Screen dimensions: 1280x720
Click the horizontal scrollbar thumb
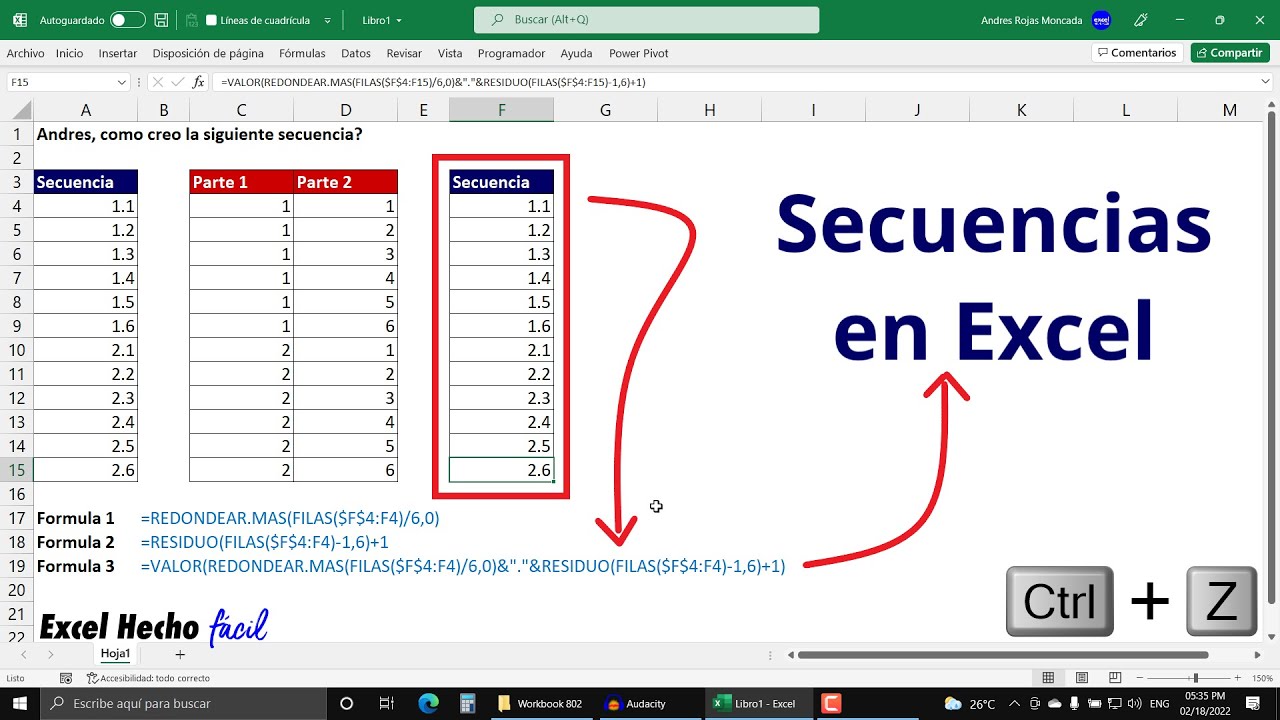tap(1003, 655)
